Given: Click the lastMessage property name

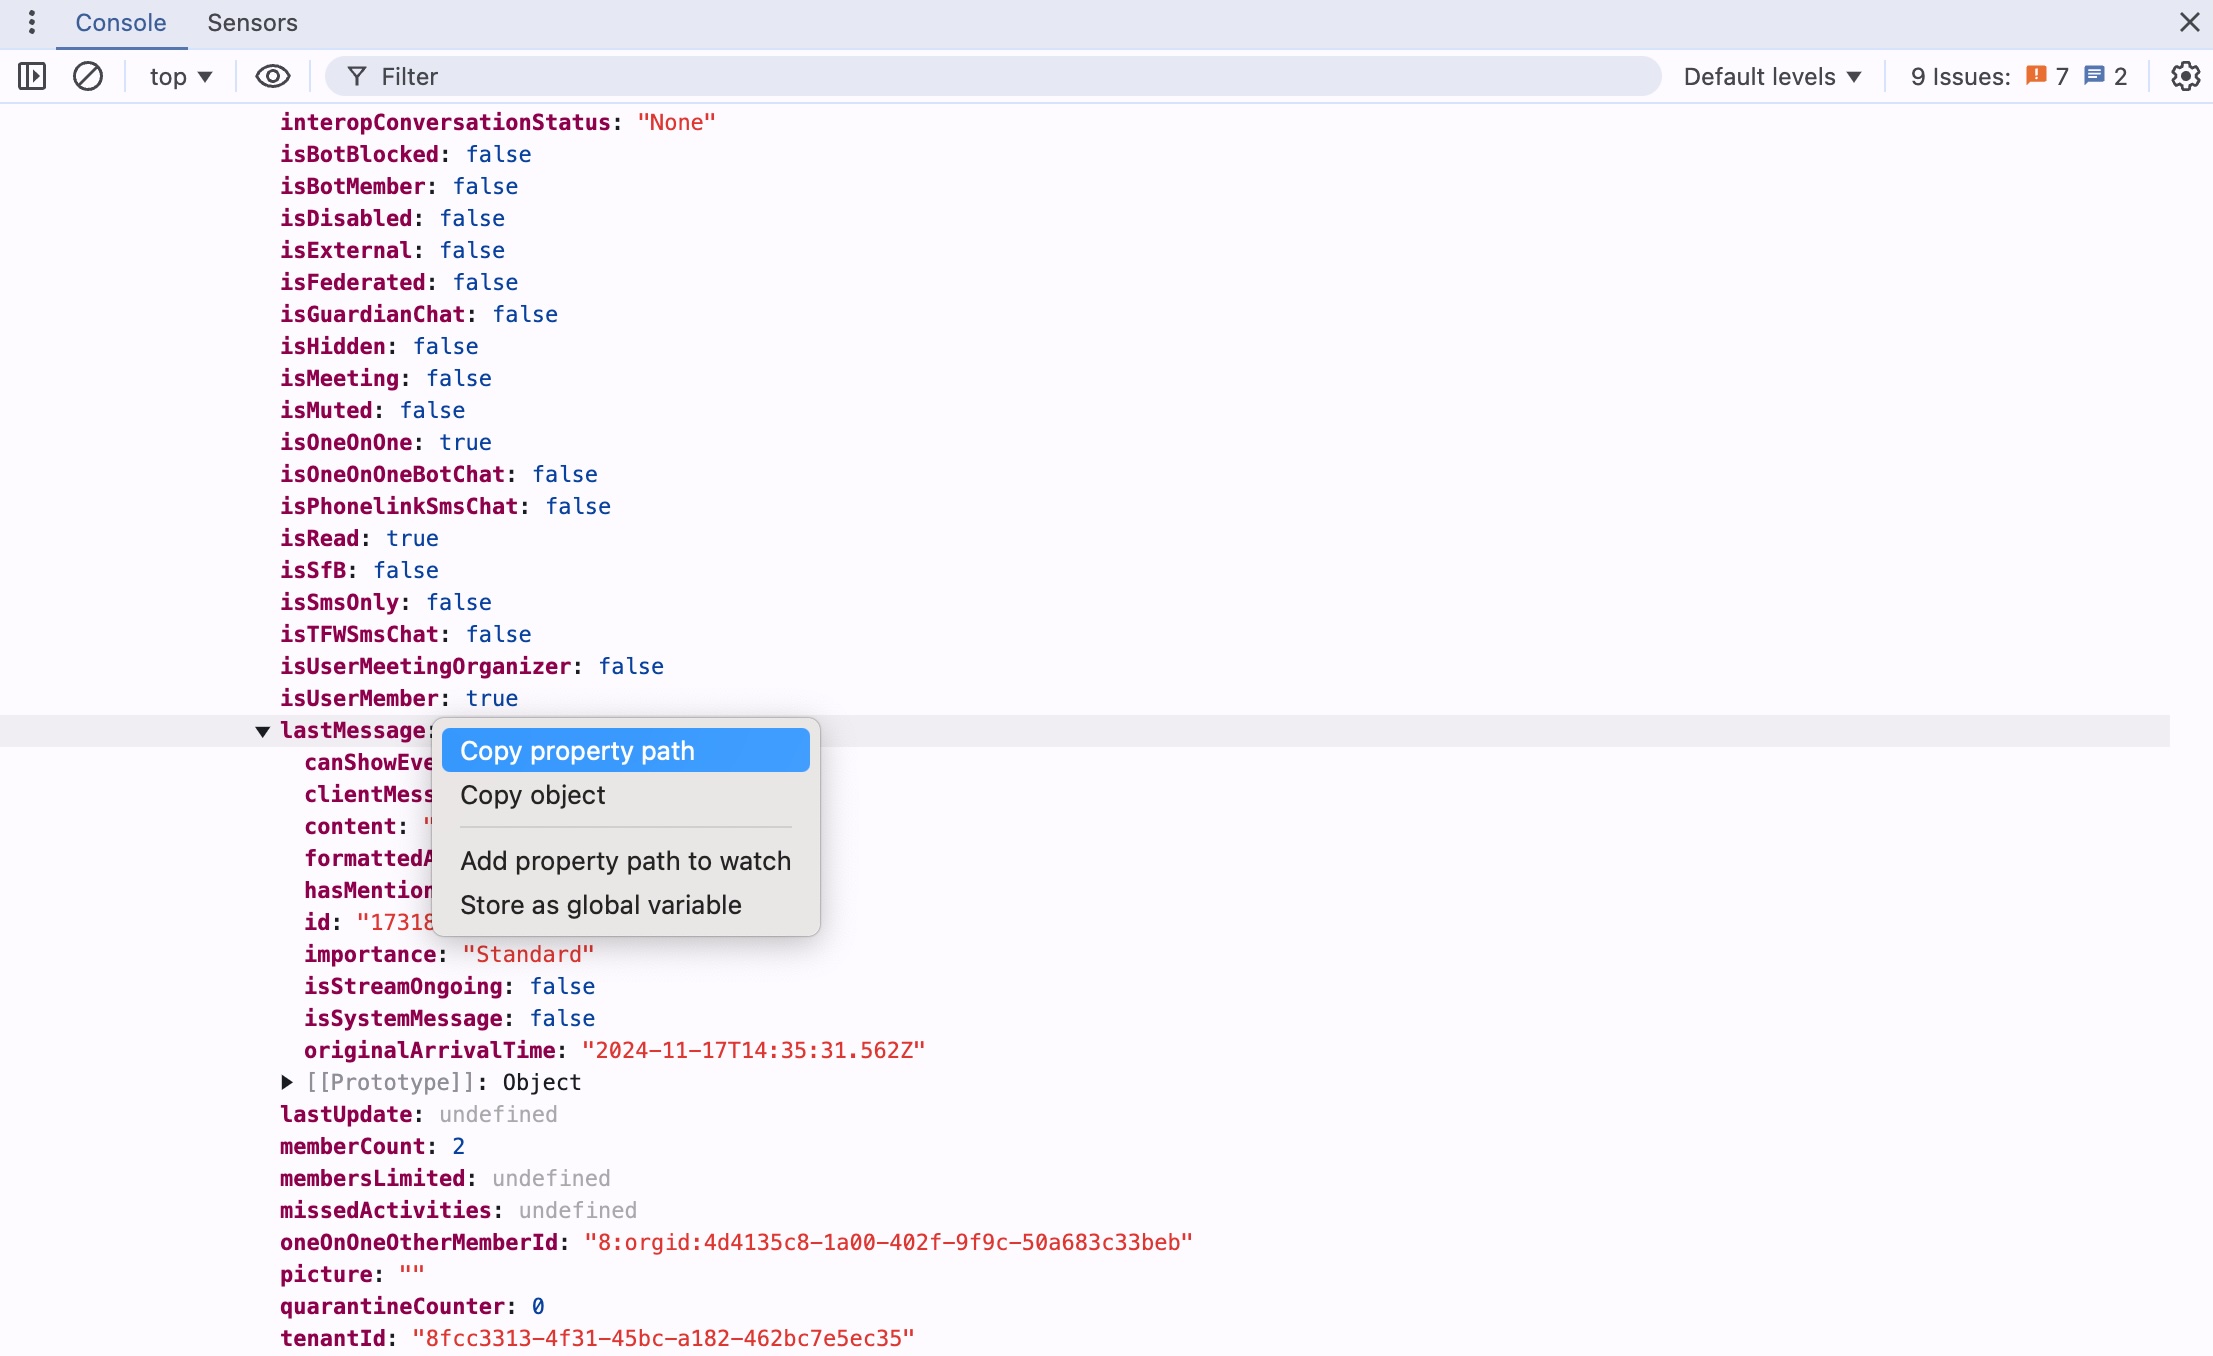Looking at the screenshot, I should (353, 731).
